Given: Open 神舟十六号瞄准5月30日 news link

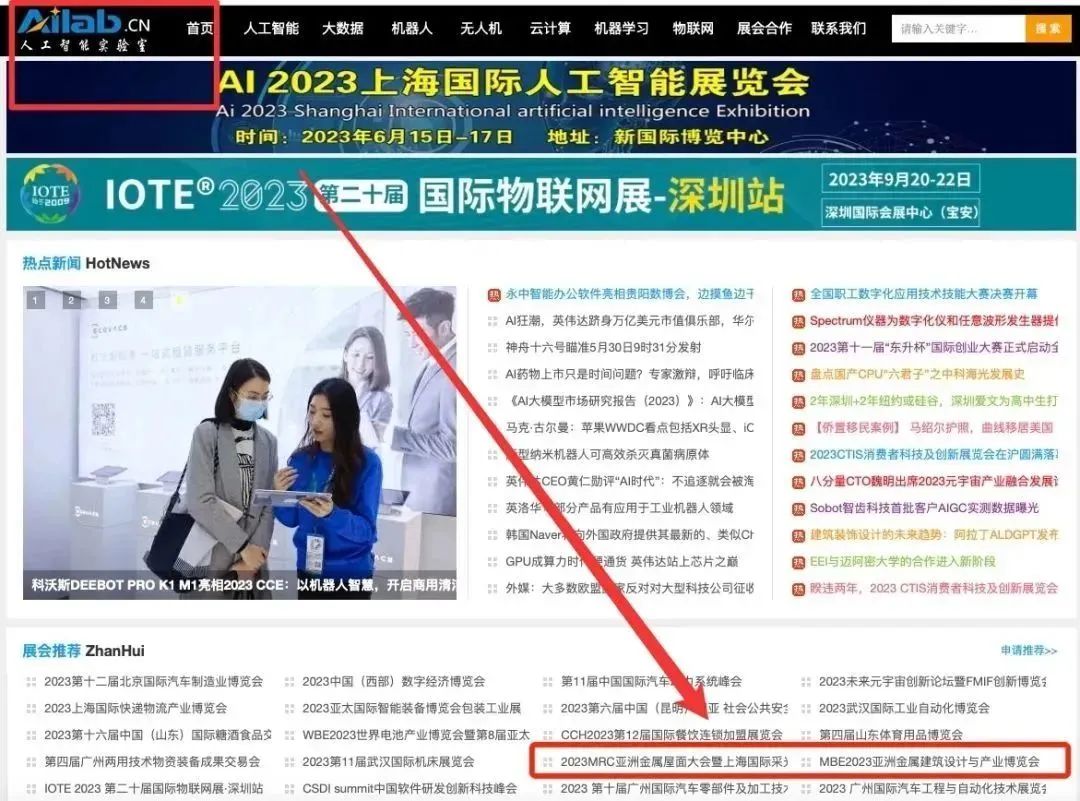Looking at the screenshot, I should coord(603,348).
